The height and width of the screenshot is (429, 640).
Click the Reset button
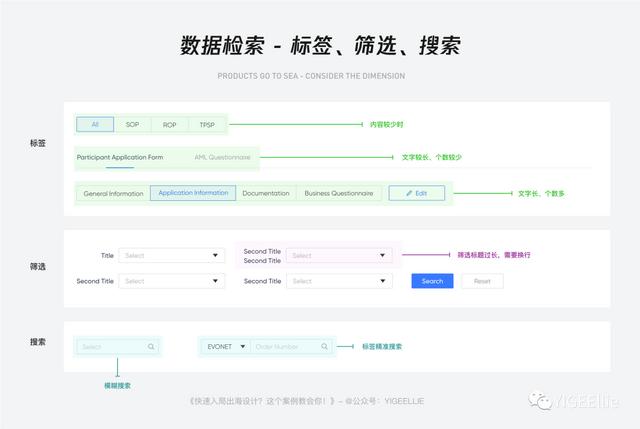click(x=482, y=281)
